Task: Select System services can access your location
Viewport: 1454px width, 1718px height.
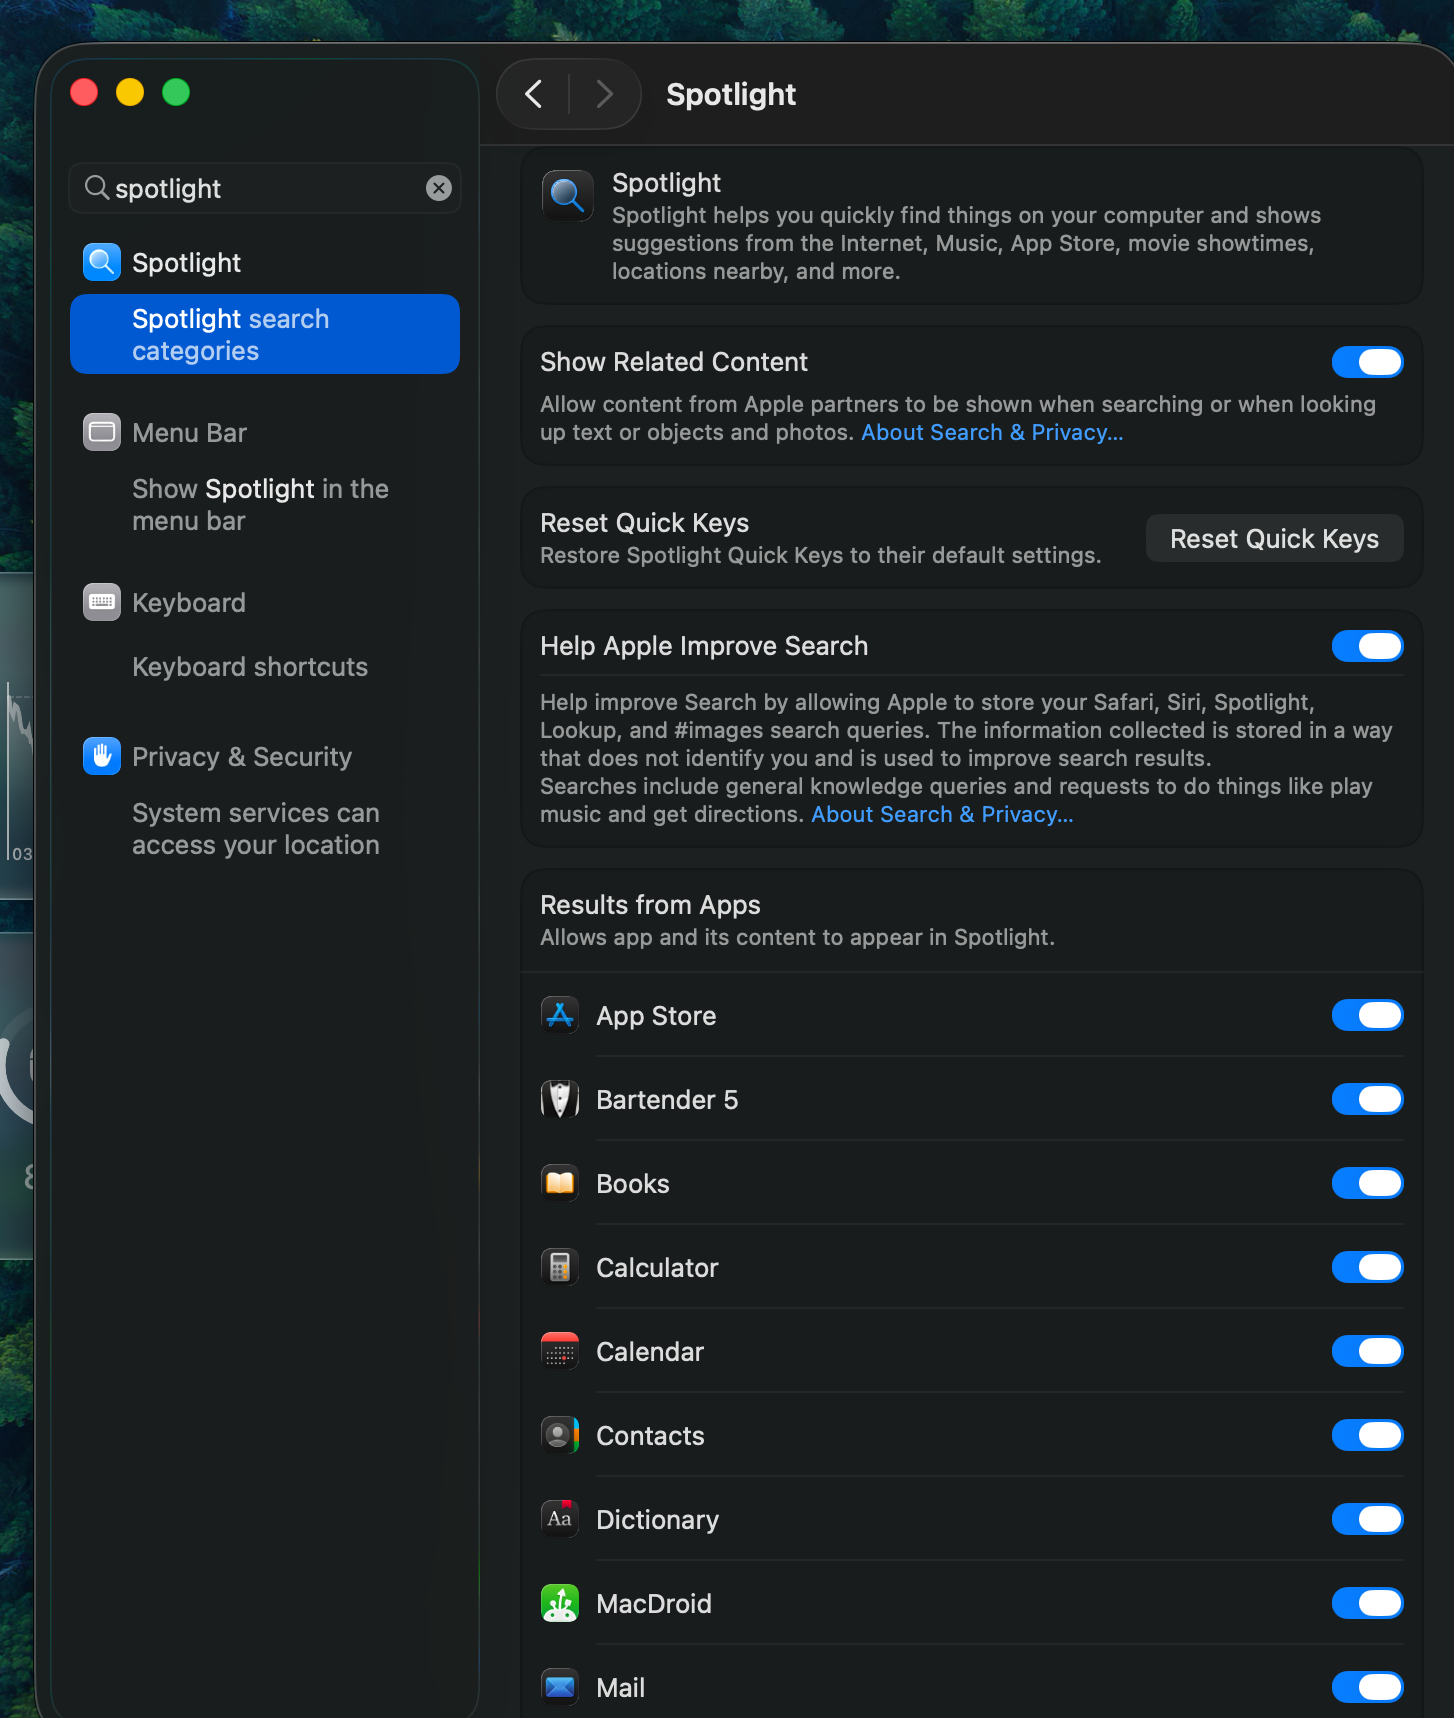Action: click(x=265, y=828)
